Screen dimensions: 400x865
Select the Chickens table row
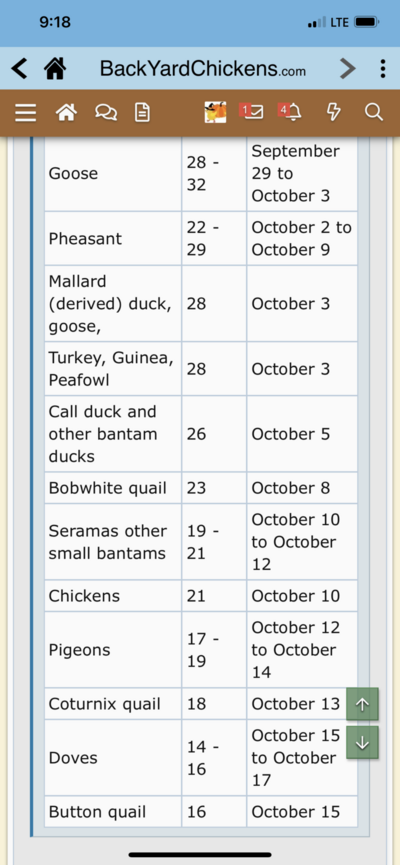point(201,596)
